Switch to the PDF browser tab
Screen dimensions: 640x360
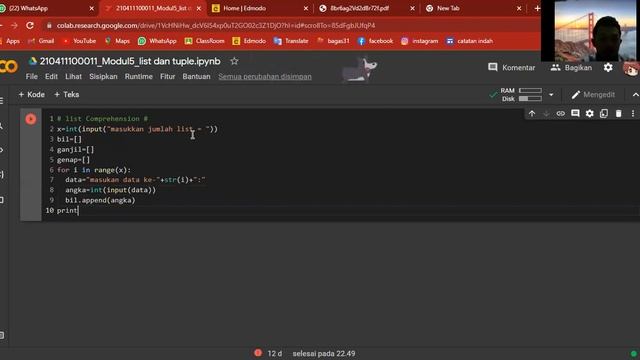367,8
